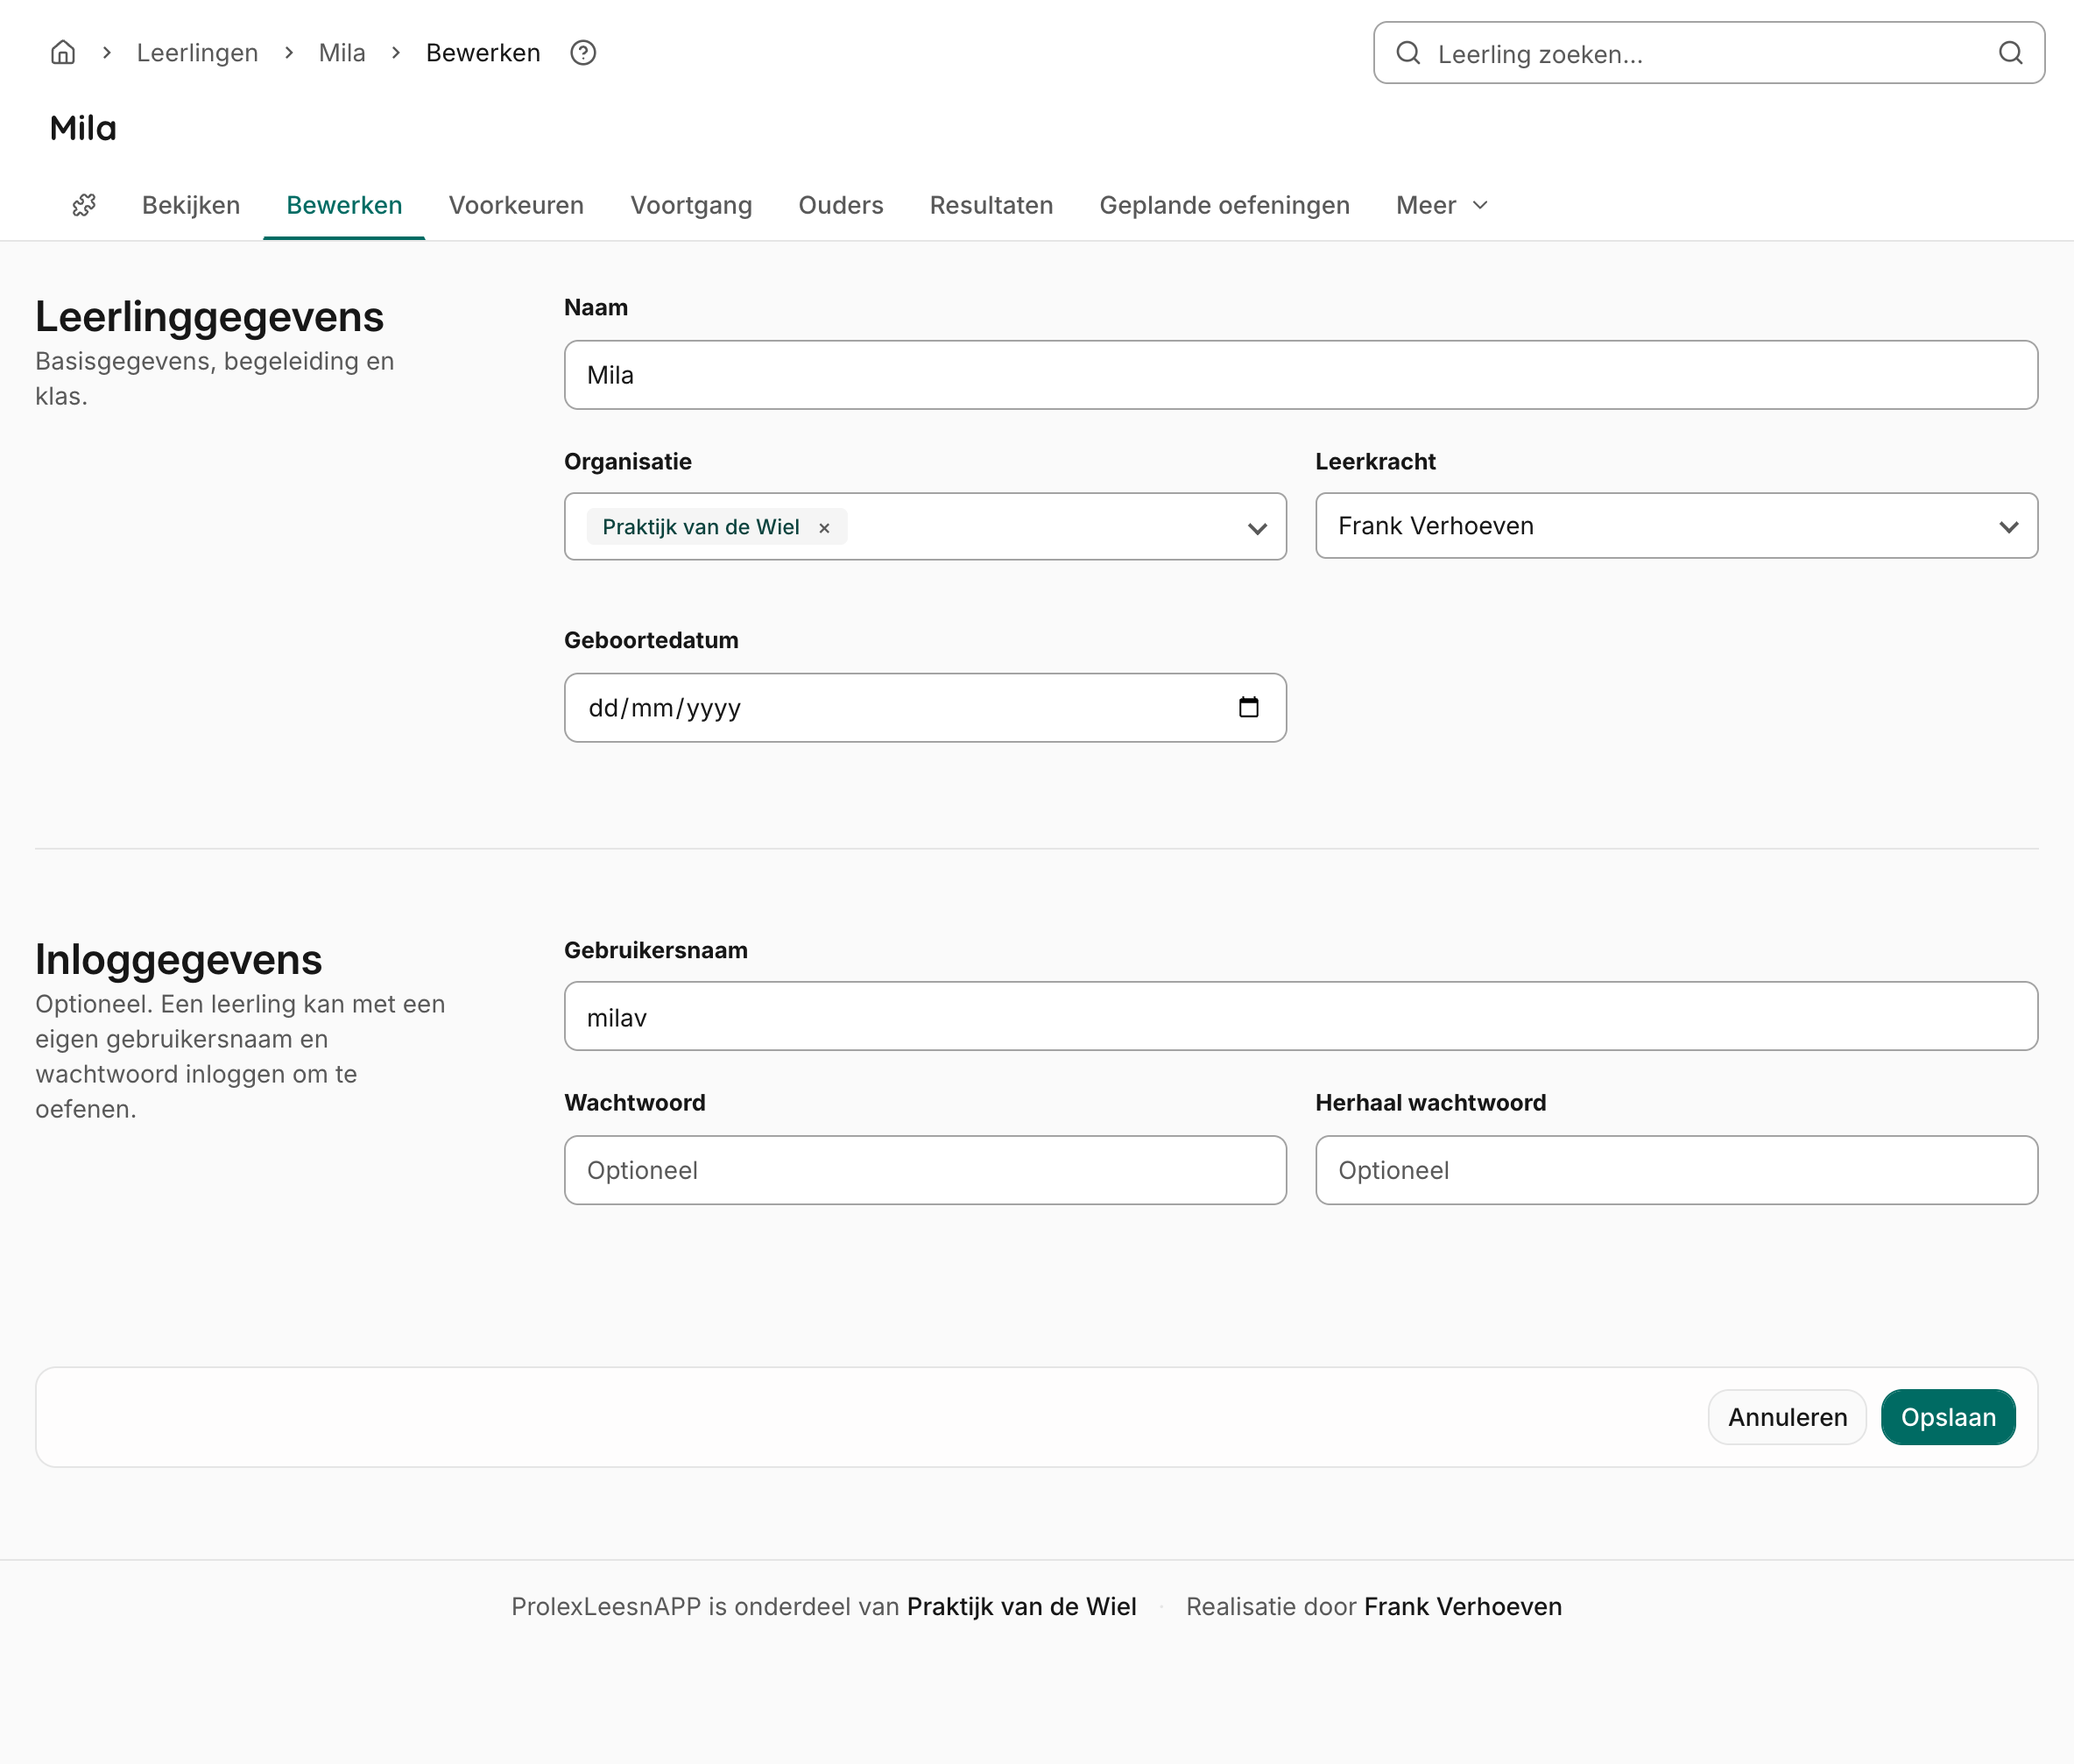This screenshot has height=1764, width=2074.
Task: Remove the Praktijk van de Wiel tag
Action: click(824, 528)
